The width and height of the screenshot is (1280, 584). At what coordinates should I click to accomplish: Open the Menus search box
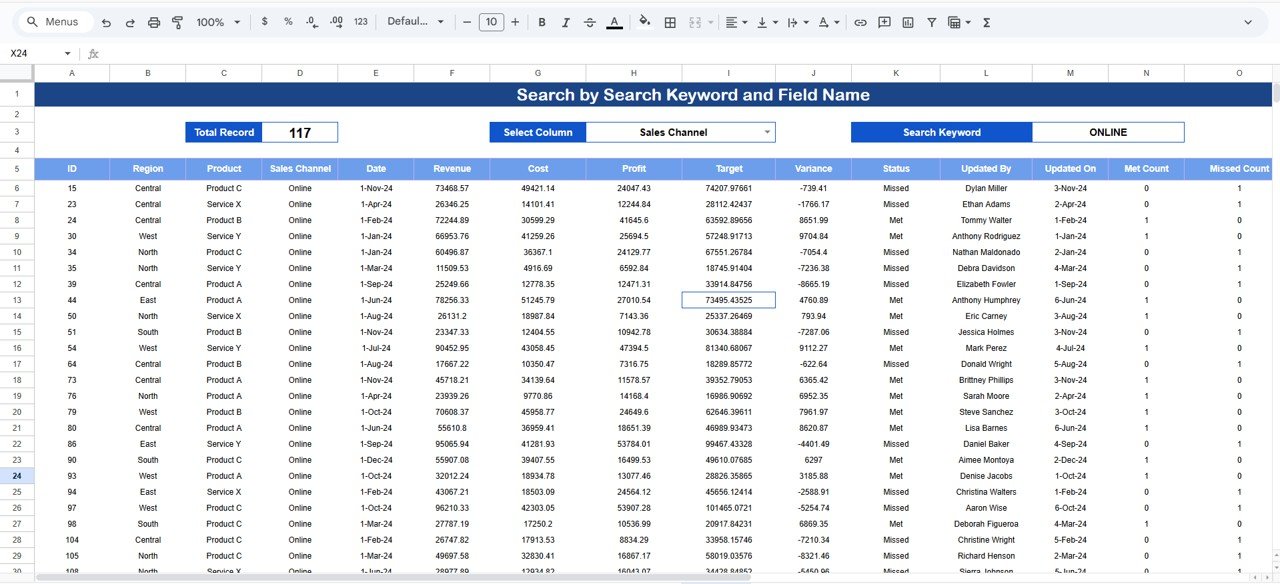[56, 22]
